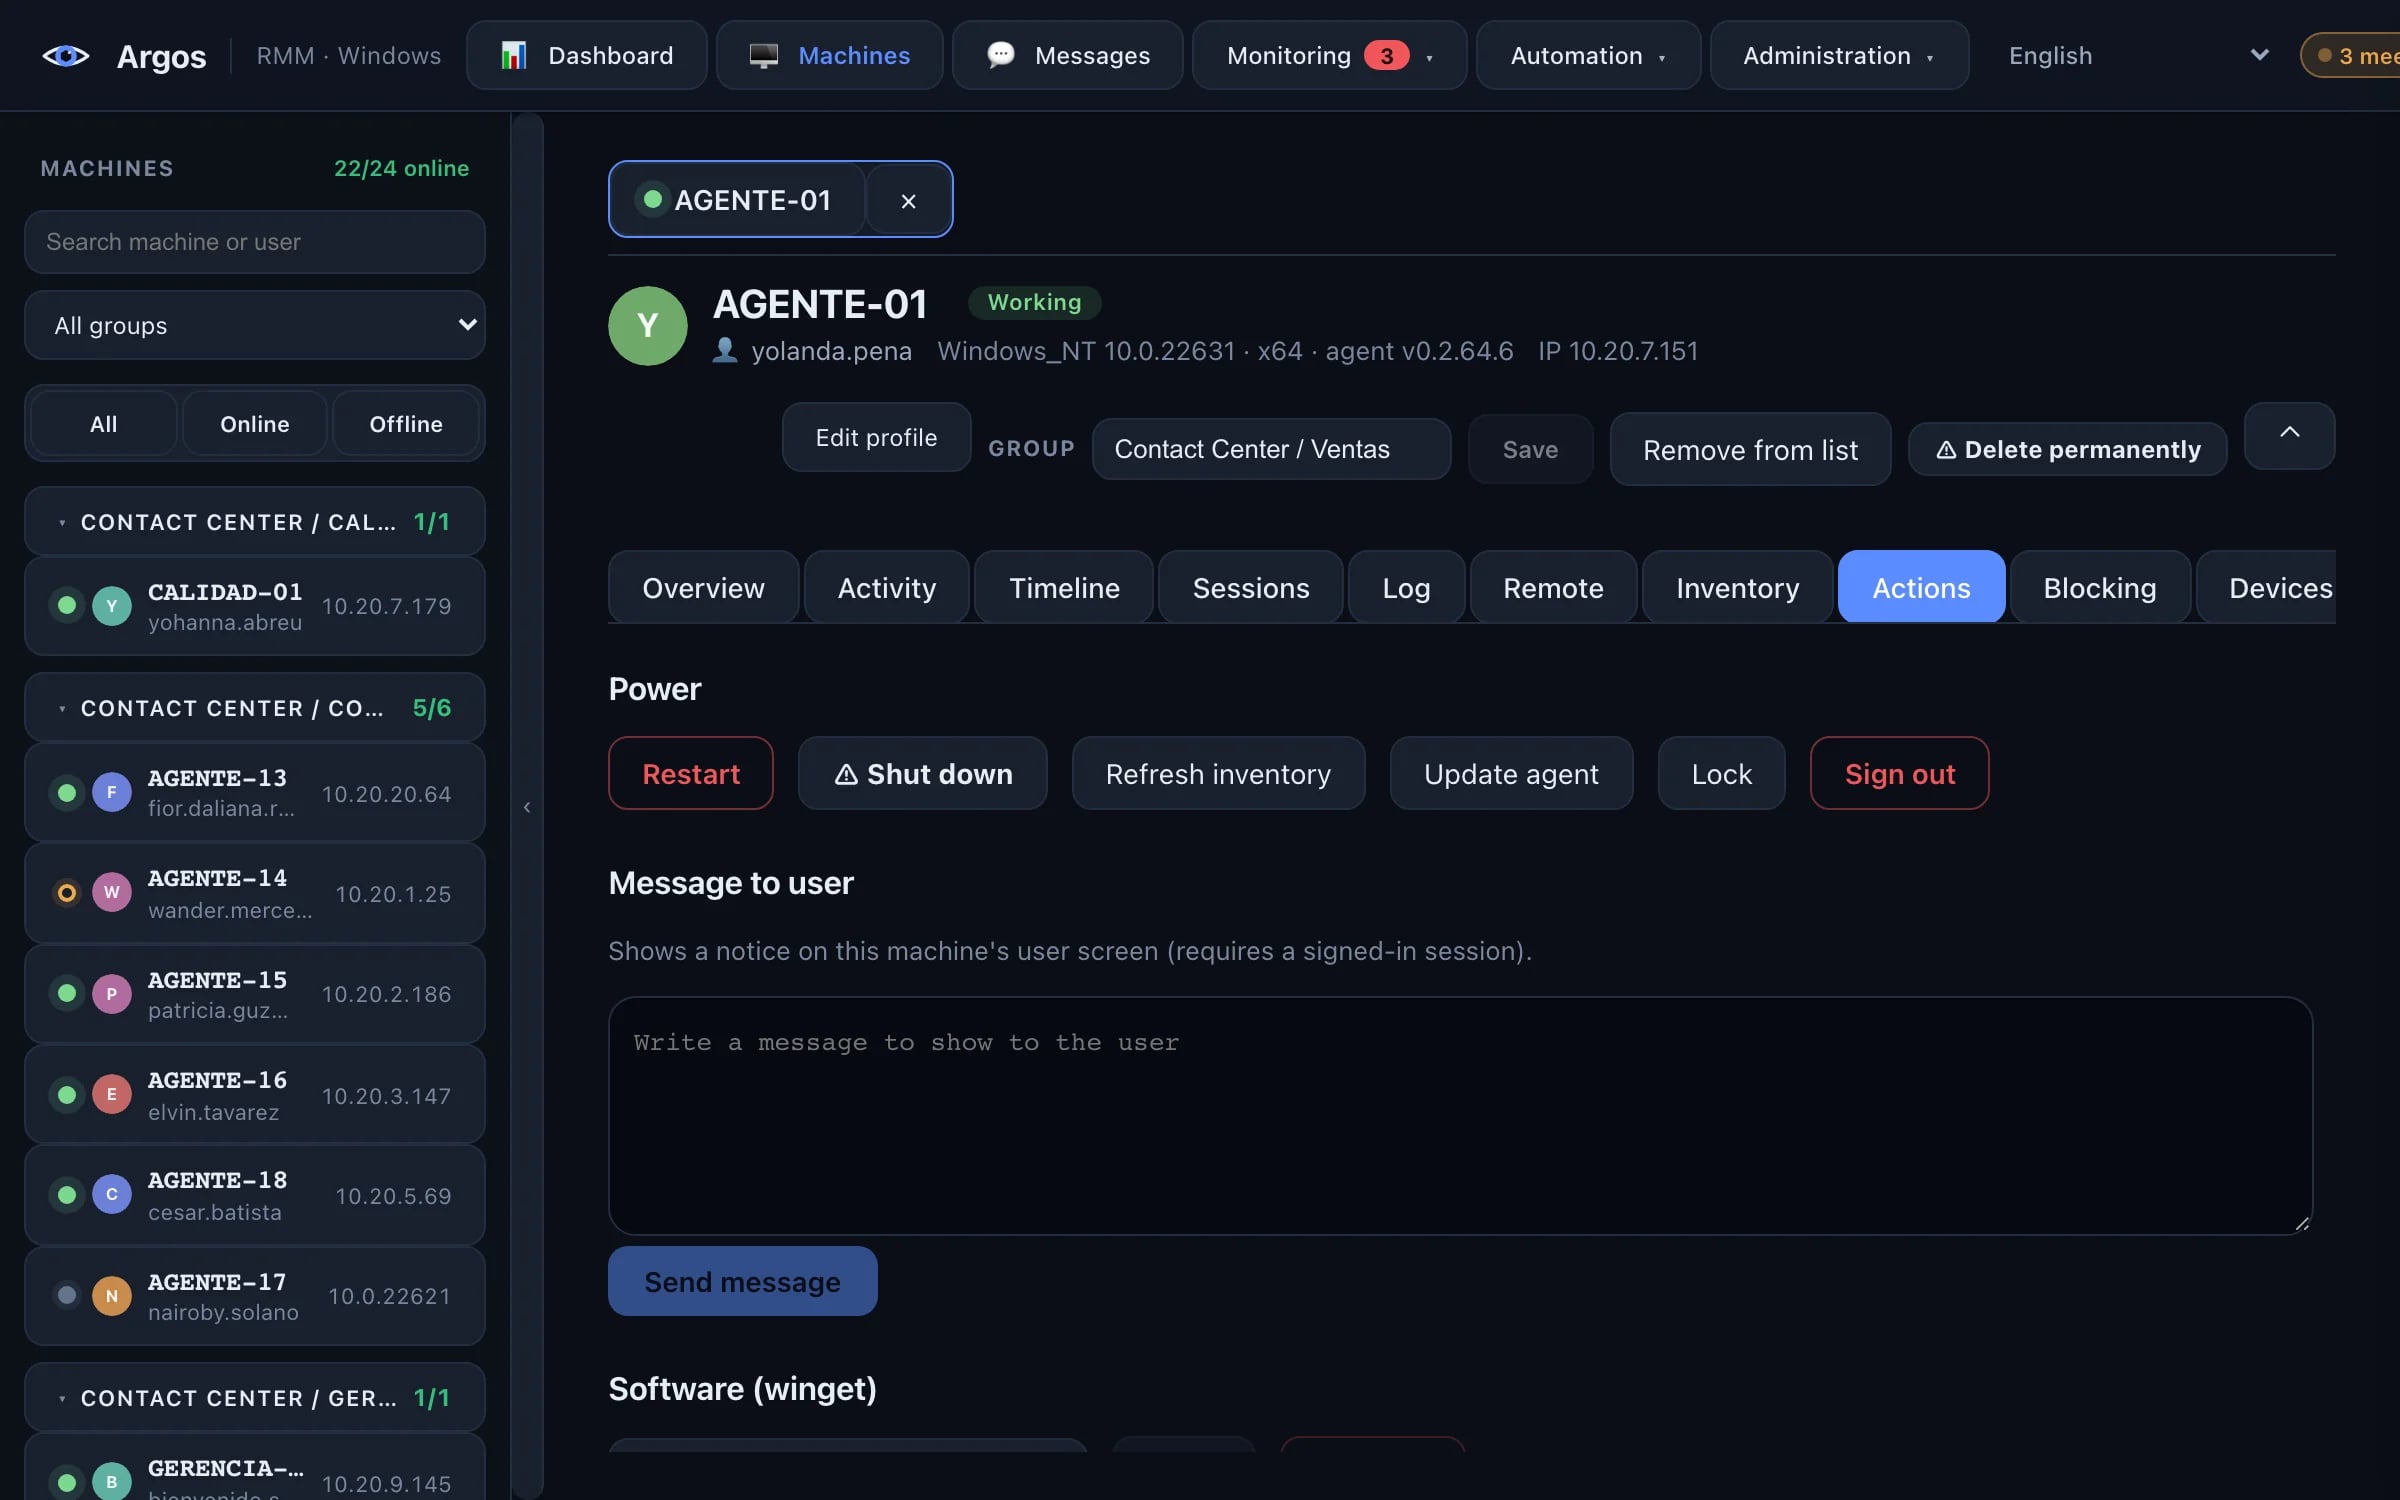
Task: Click Edit profile button
Action: [x=876, y=438]
